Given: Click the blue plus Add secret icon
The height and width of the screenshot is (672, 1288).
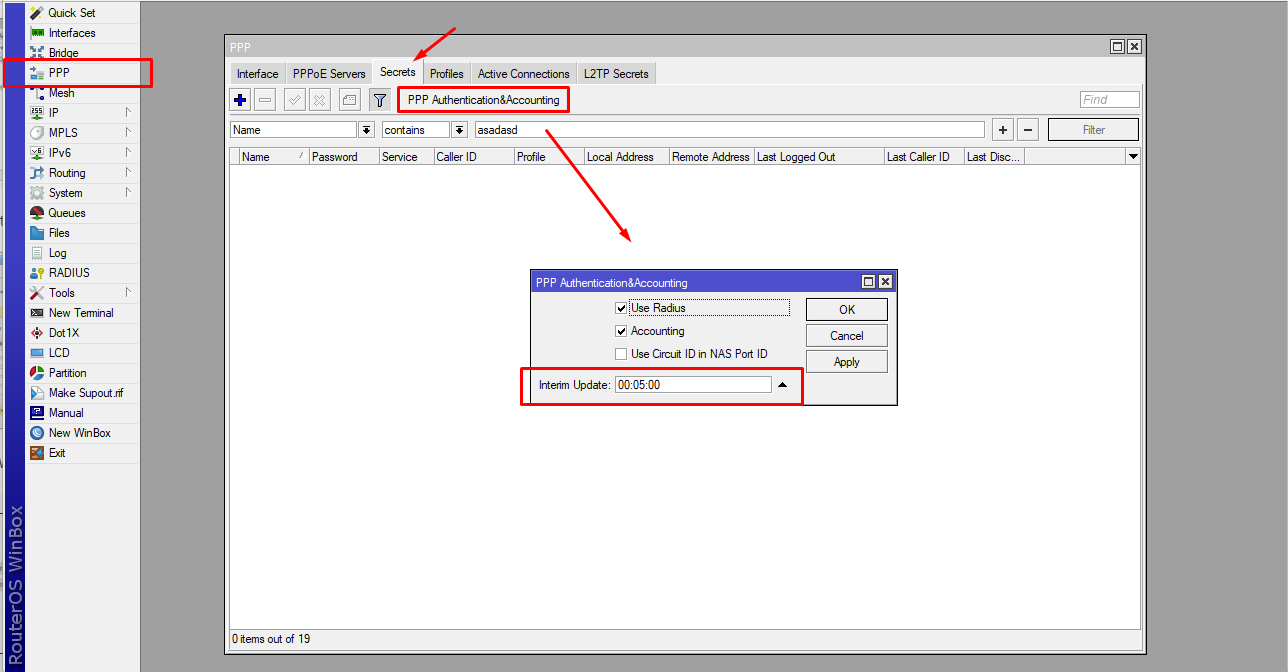Looking at the screenshot, I should 240,100.
